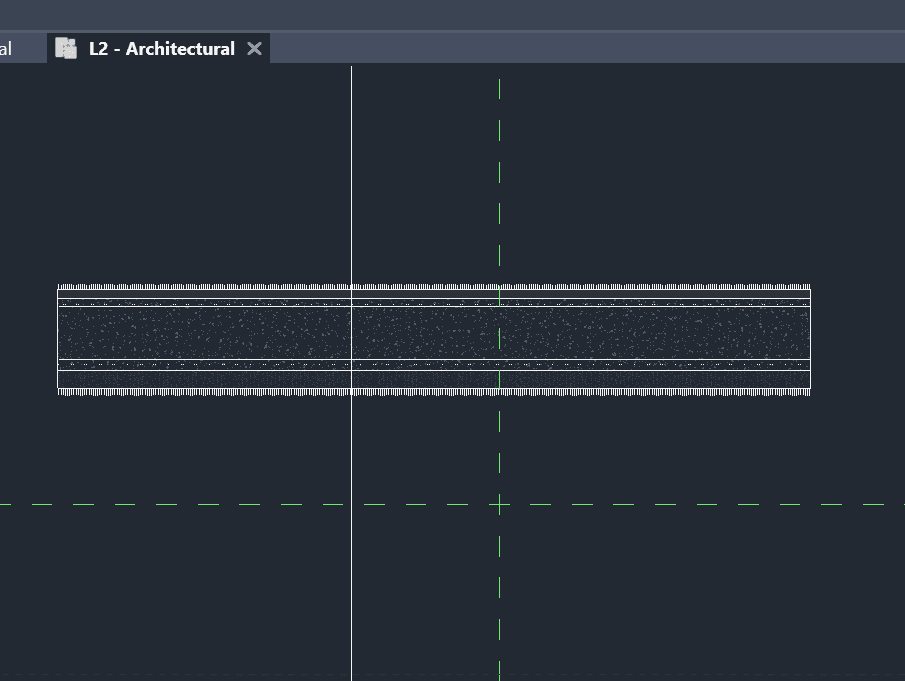This screenshot has width=905, height=681.
Task: Click where dashed centerline meets slab bottom edge
Action: 499,388
